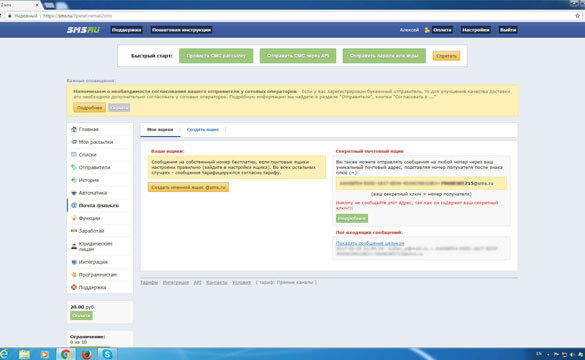Open Автоматика via its sidebar icon

tap(74, 192)
